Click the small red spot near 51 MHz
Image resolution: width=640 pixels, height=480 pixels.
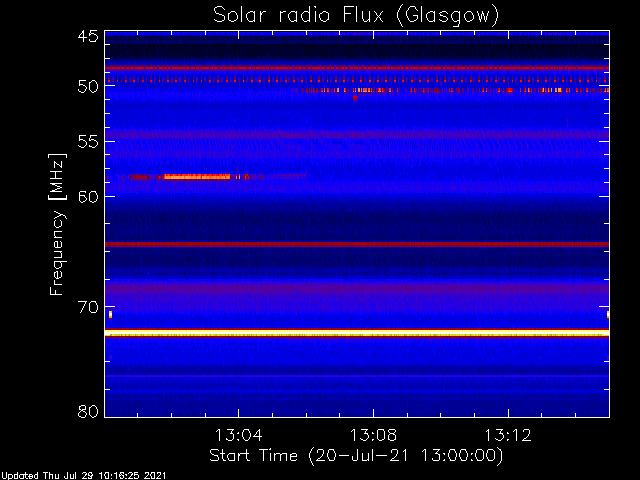(x=355, y=98)
